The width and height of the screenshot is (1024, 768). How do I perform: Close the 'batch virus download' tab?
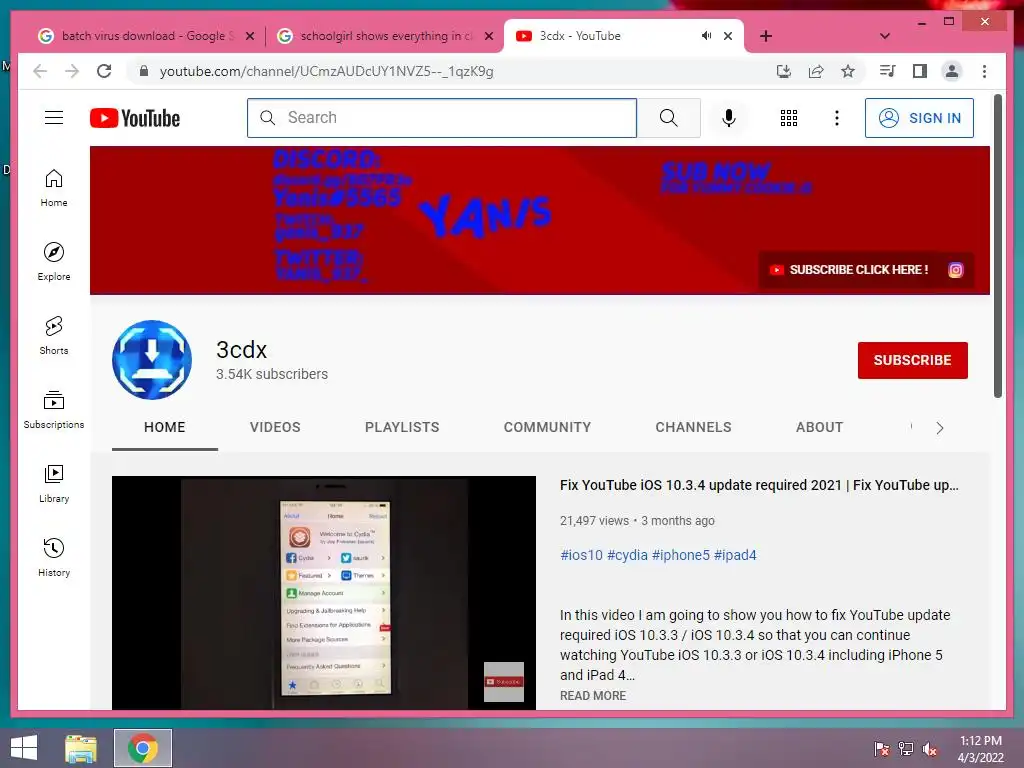(x=249, y=36)
